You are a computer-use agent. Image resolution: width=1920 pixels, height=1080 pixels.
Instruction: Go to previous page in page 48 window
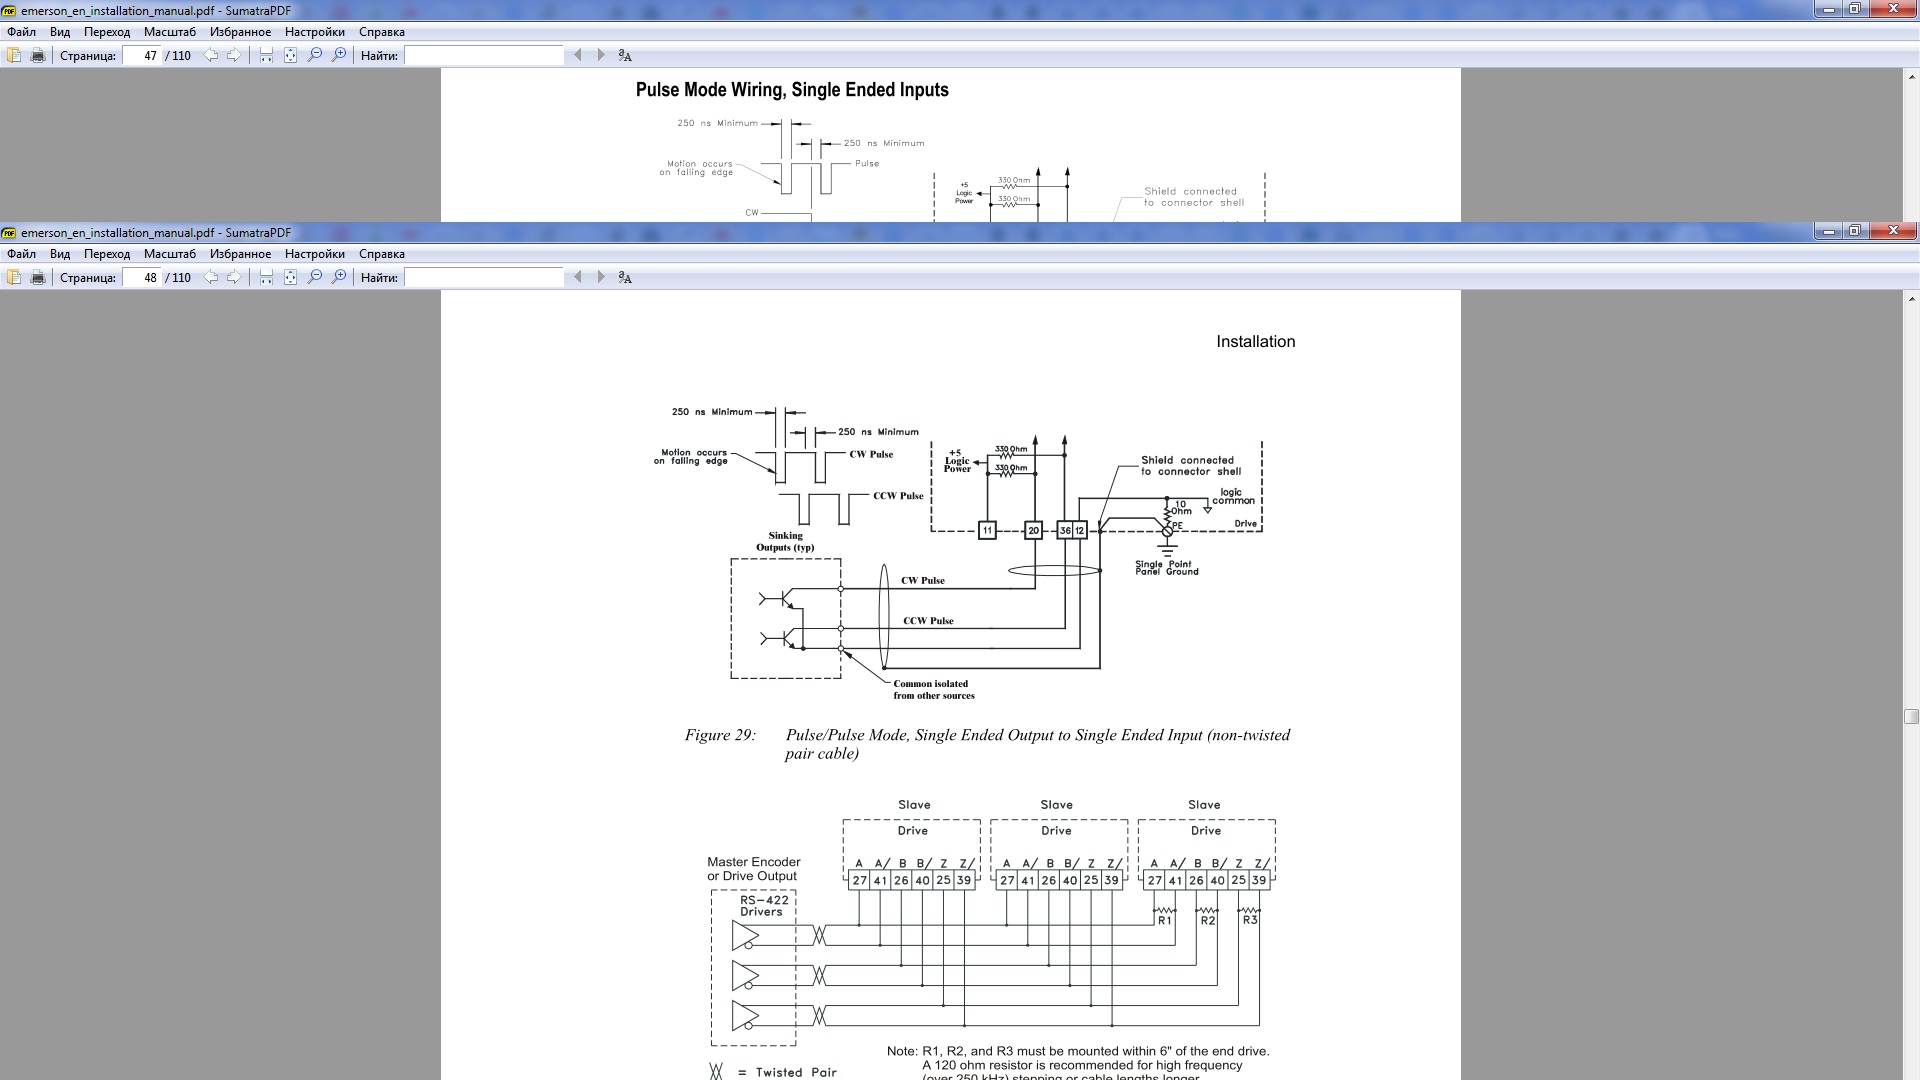point(210,277)
